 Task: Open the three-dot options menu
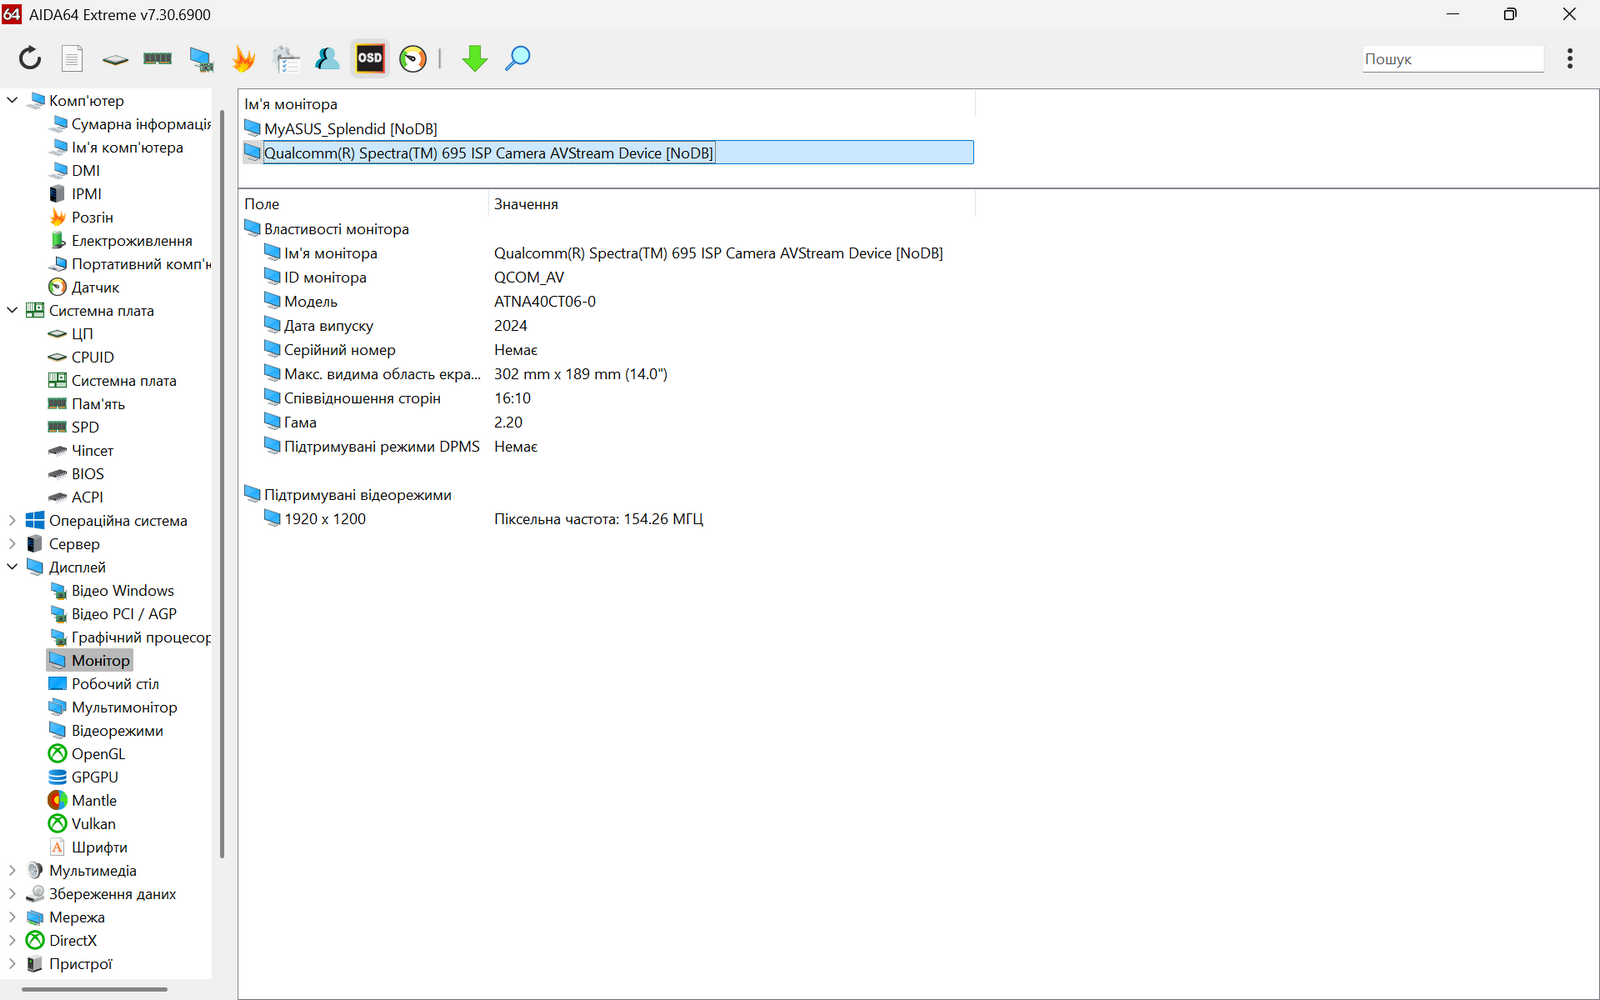click(x=1570, y=59)
